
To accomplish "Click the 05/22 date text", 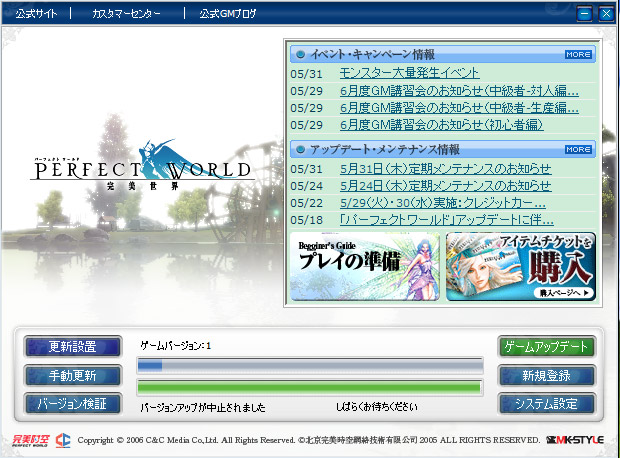I will (306, 203).
